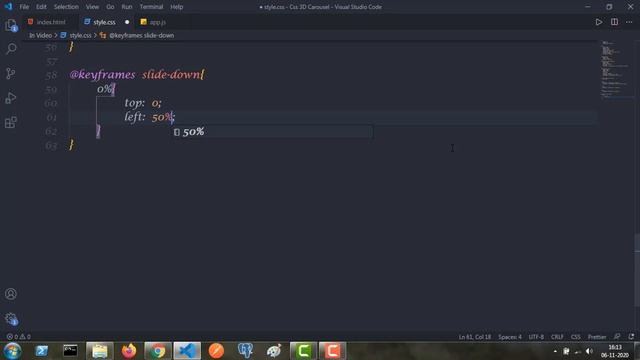Open the Windows Start button
Viewport: 640px width, 360px height.
coord(12,351)
